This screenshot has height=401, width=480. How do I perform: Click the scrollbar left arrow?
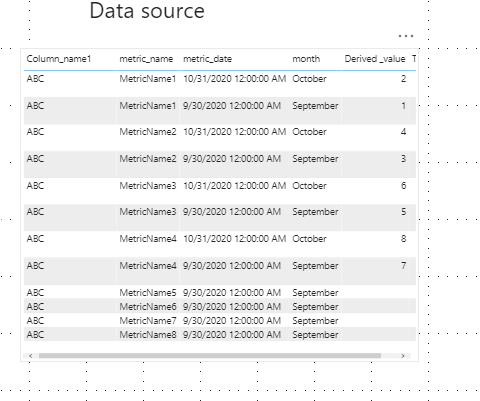(31, 356)
